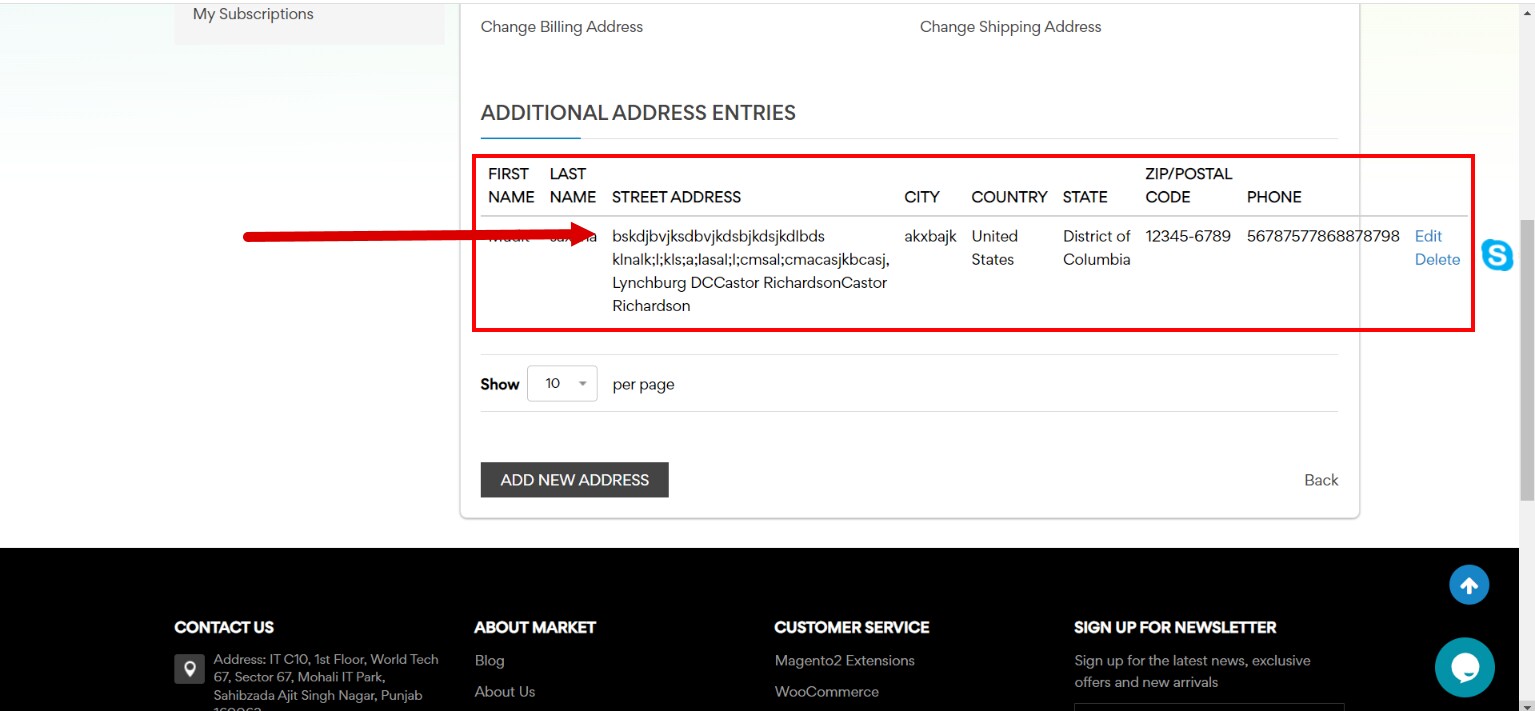The image size is (1535, 711).
Task: Delete the listed address entry
Action: [x=1436, y=259]
